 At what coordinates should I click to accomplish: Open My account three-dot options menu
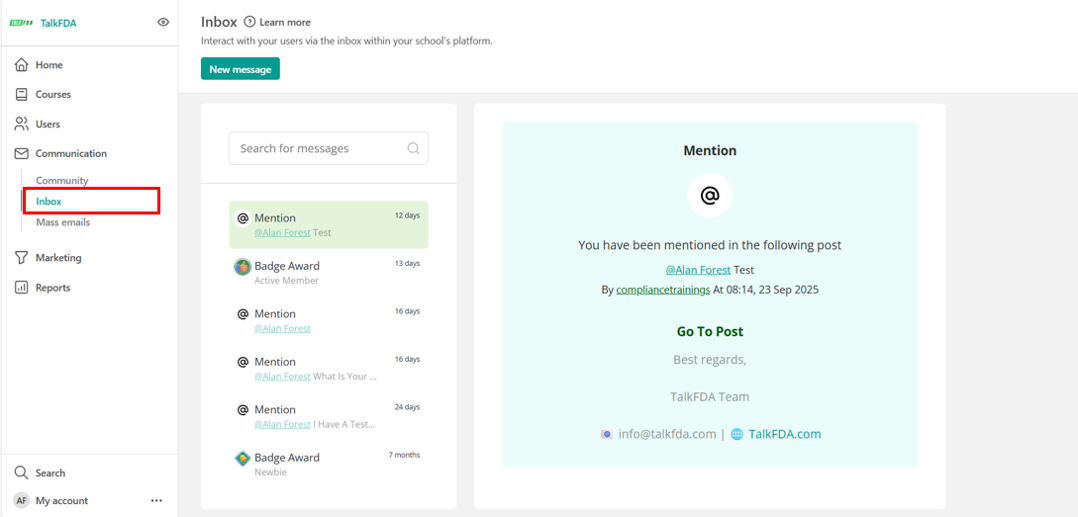point(156,501)
